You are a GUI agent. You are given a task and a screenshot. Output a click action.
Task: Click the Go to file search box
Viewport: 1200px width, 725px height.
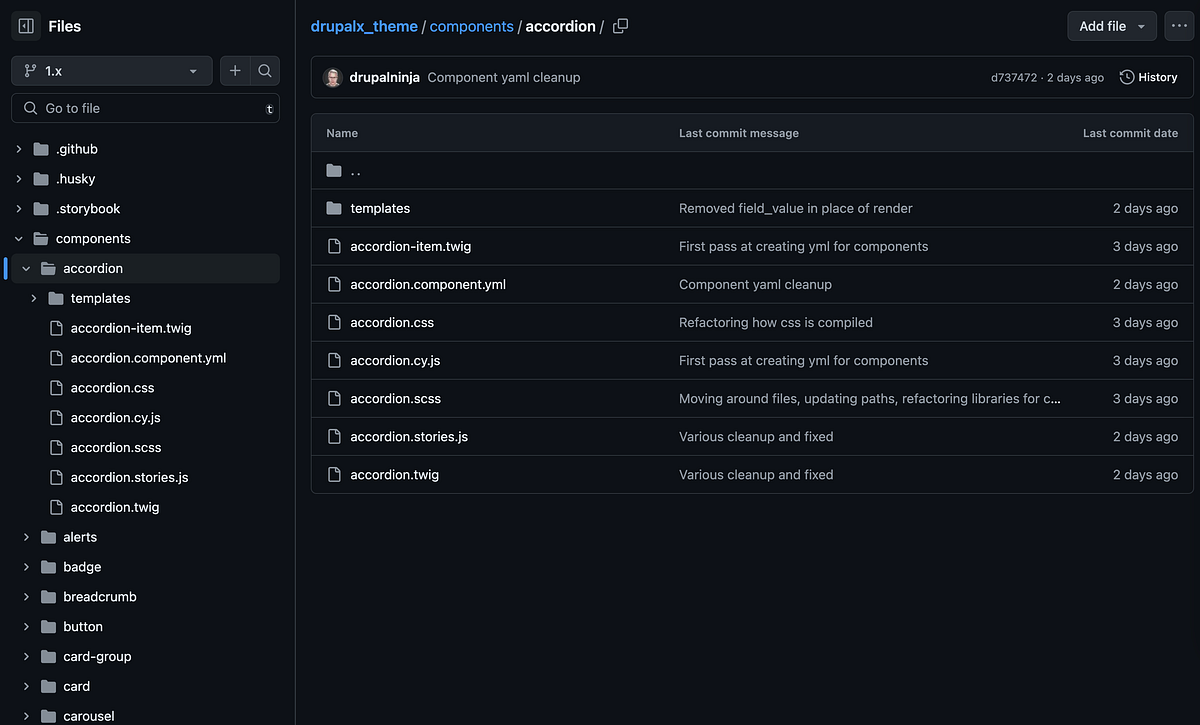[x=145, y=107]
